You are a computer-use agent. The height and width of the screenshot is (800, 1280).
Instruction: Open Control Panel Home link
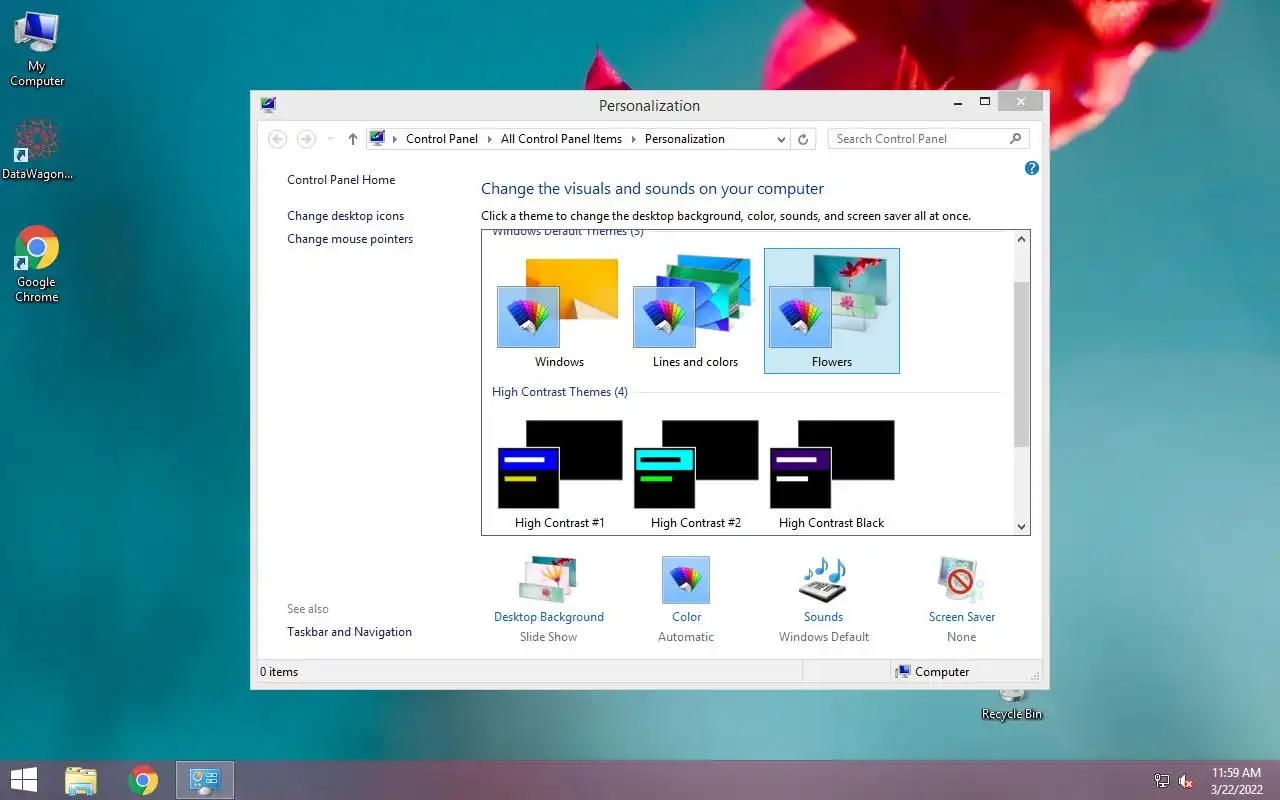pyautogui.click(x=341, y=180)
